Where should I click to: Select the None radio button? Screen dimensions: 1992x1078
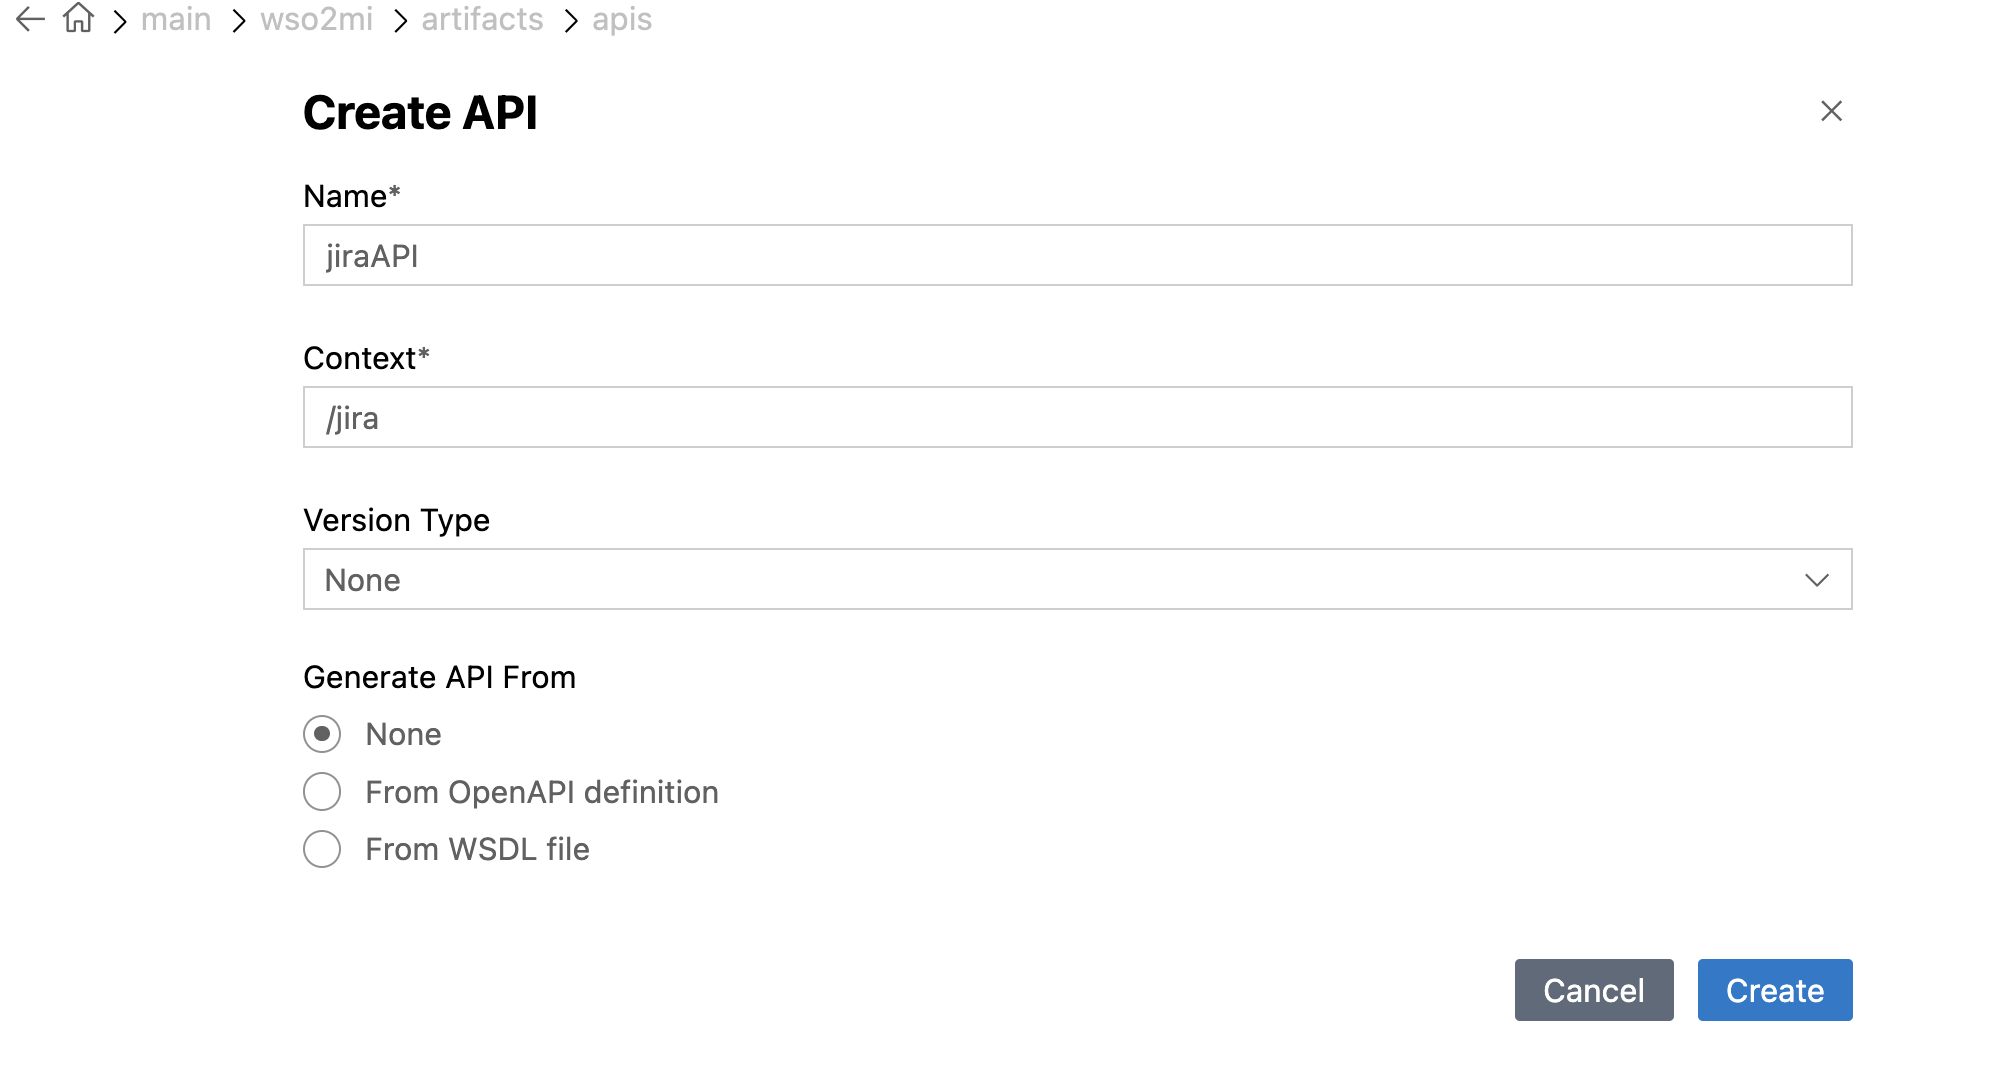coord(321,734)
